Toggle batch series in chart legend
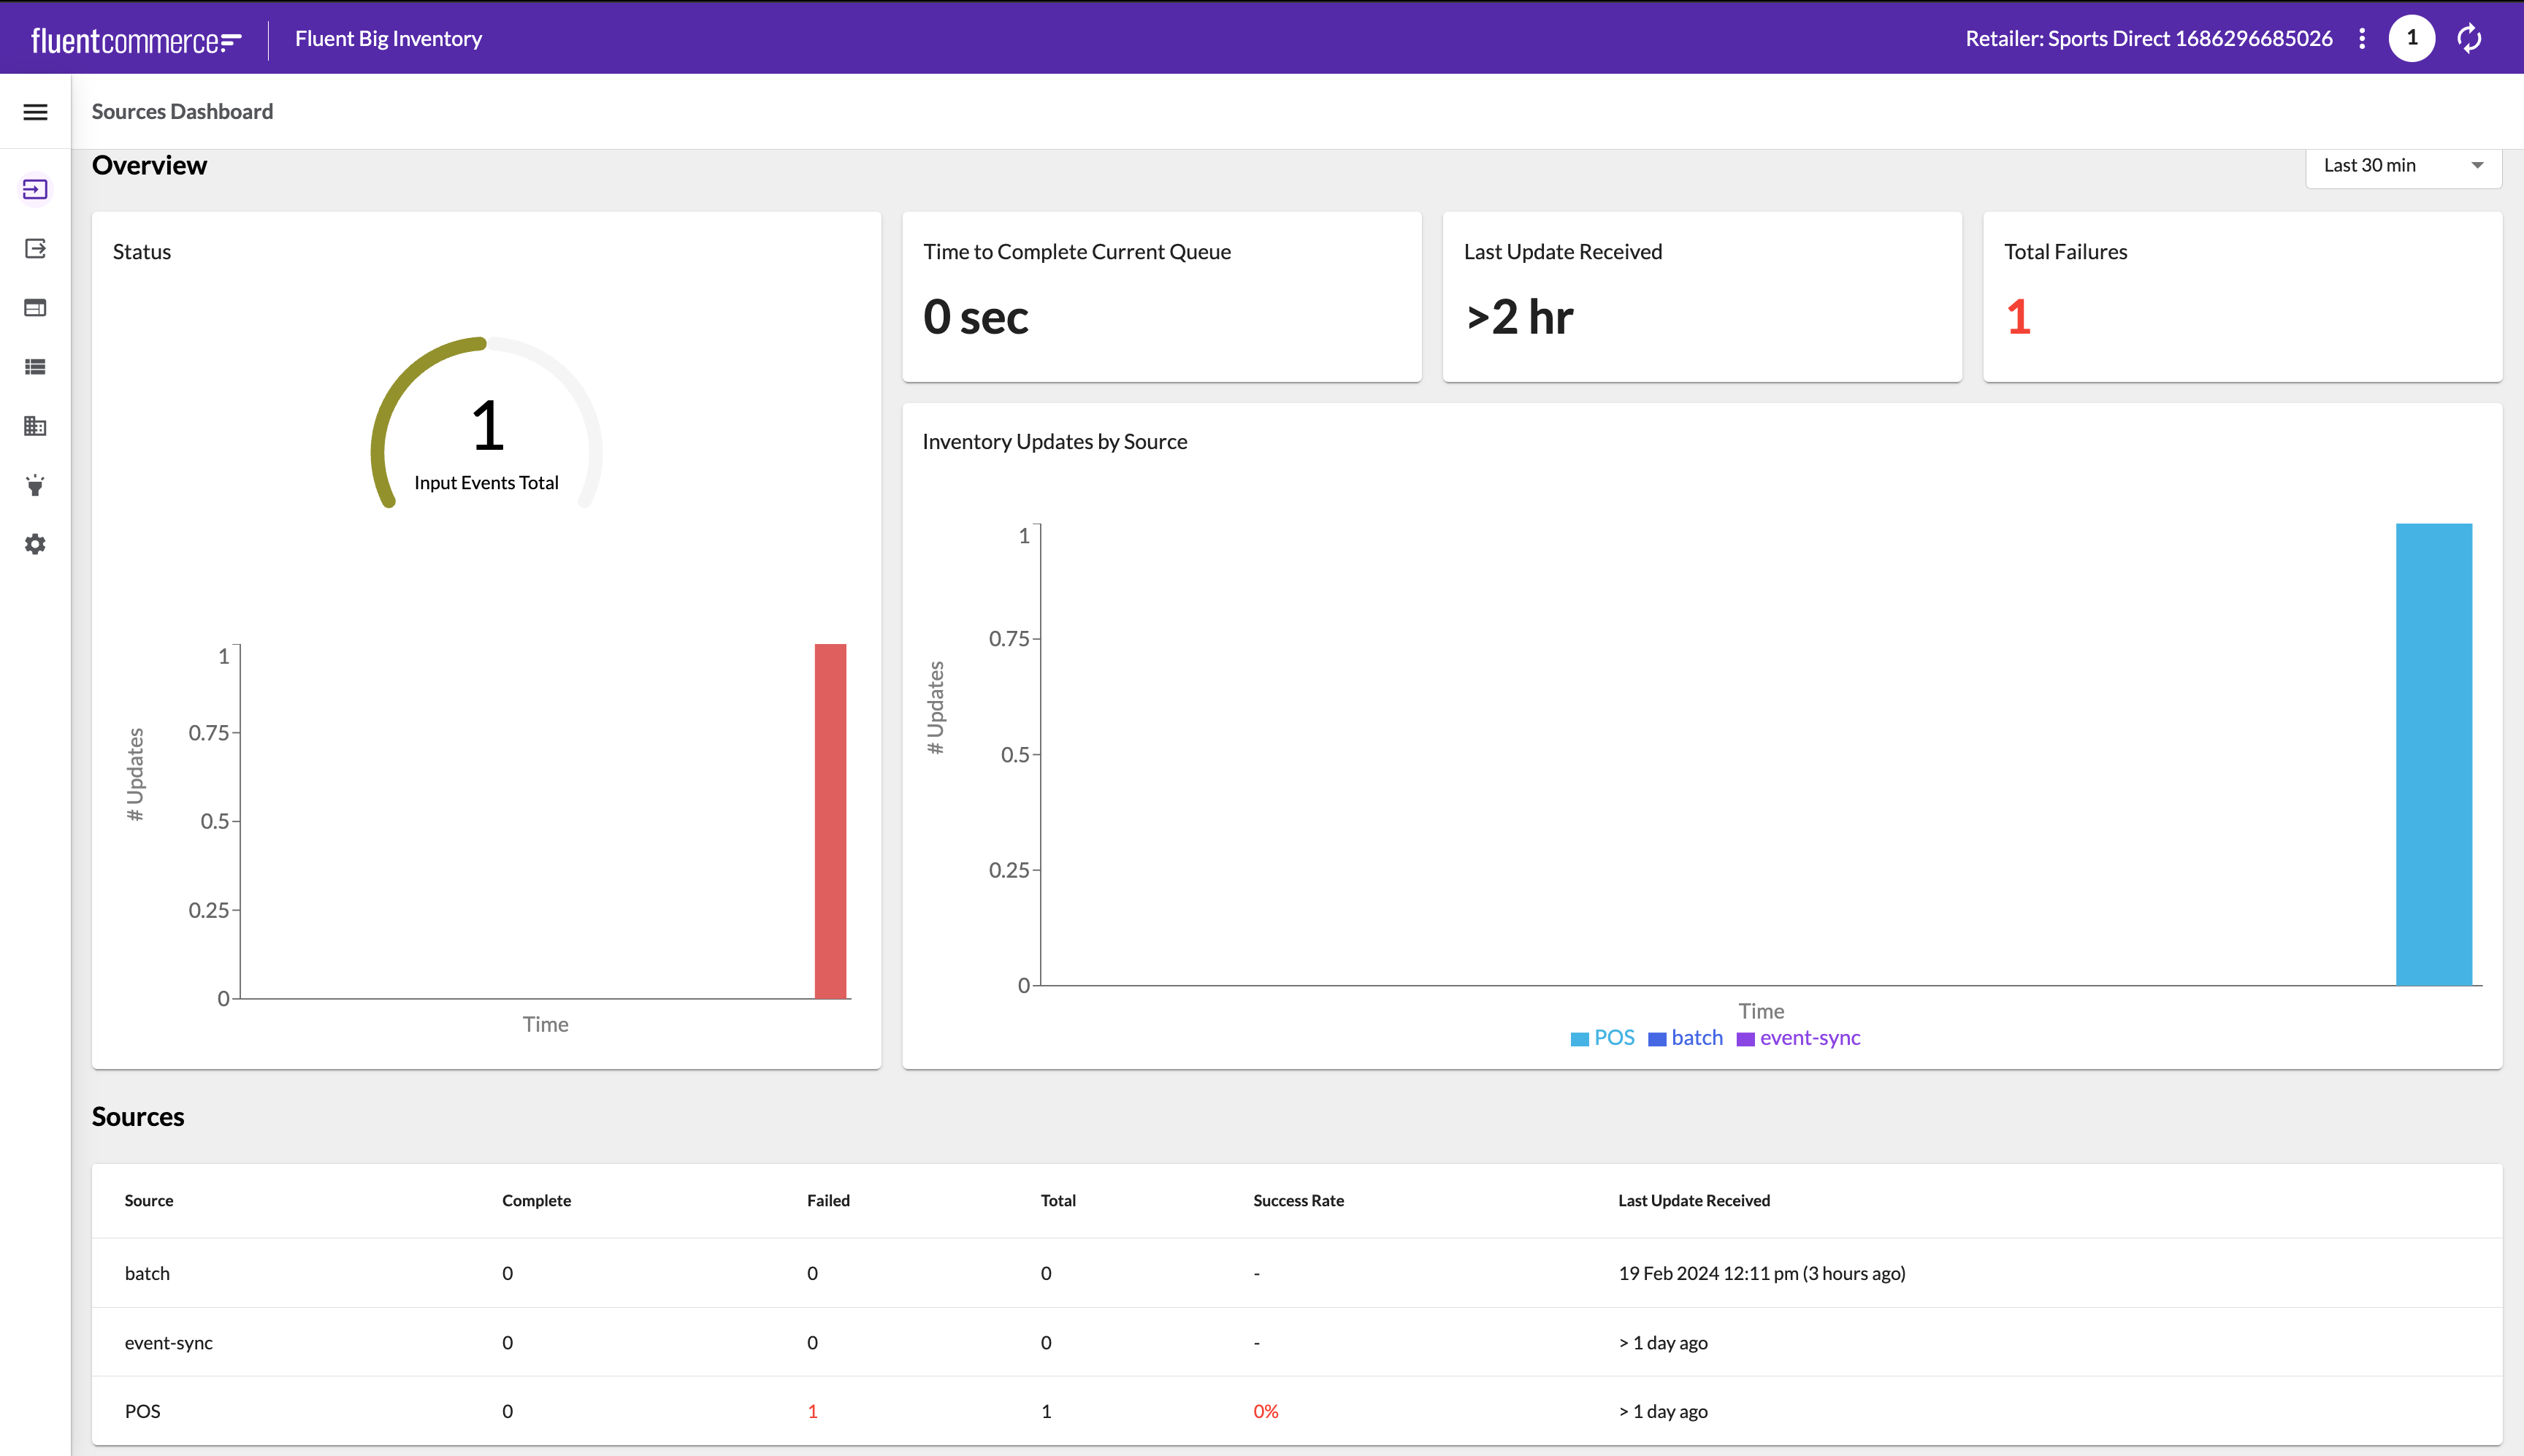Image resolution: width=2524 pixels, height=1456 pixels. click(x=1685, y=1038)
